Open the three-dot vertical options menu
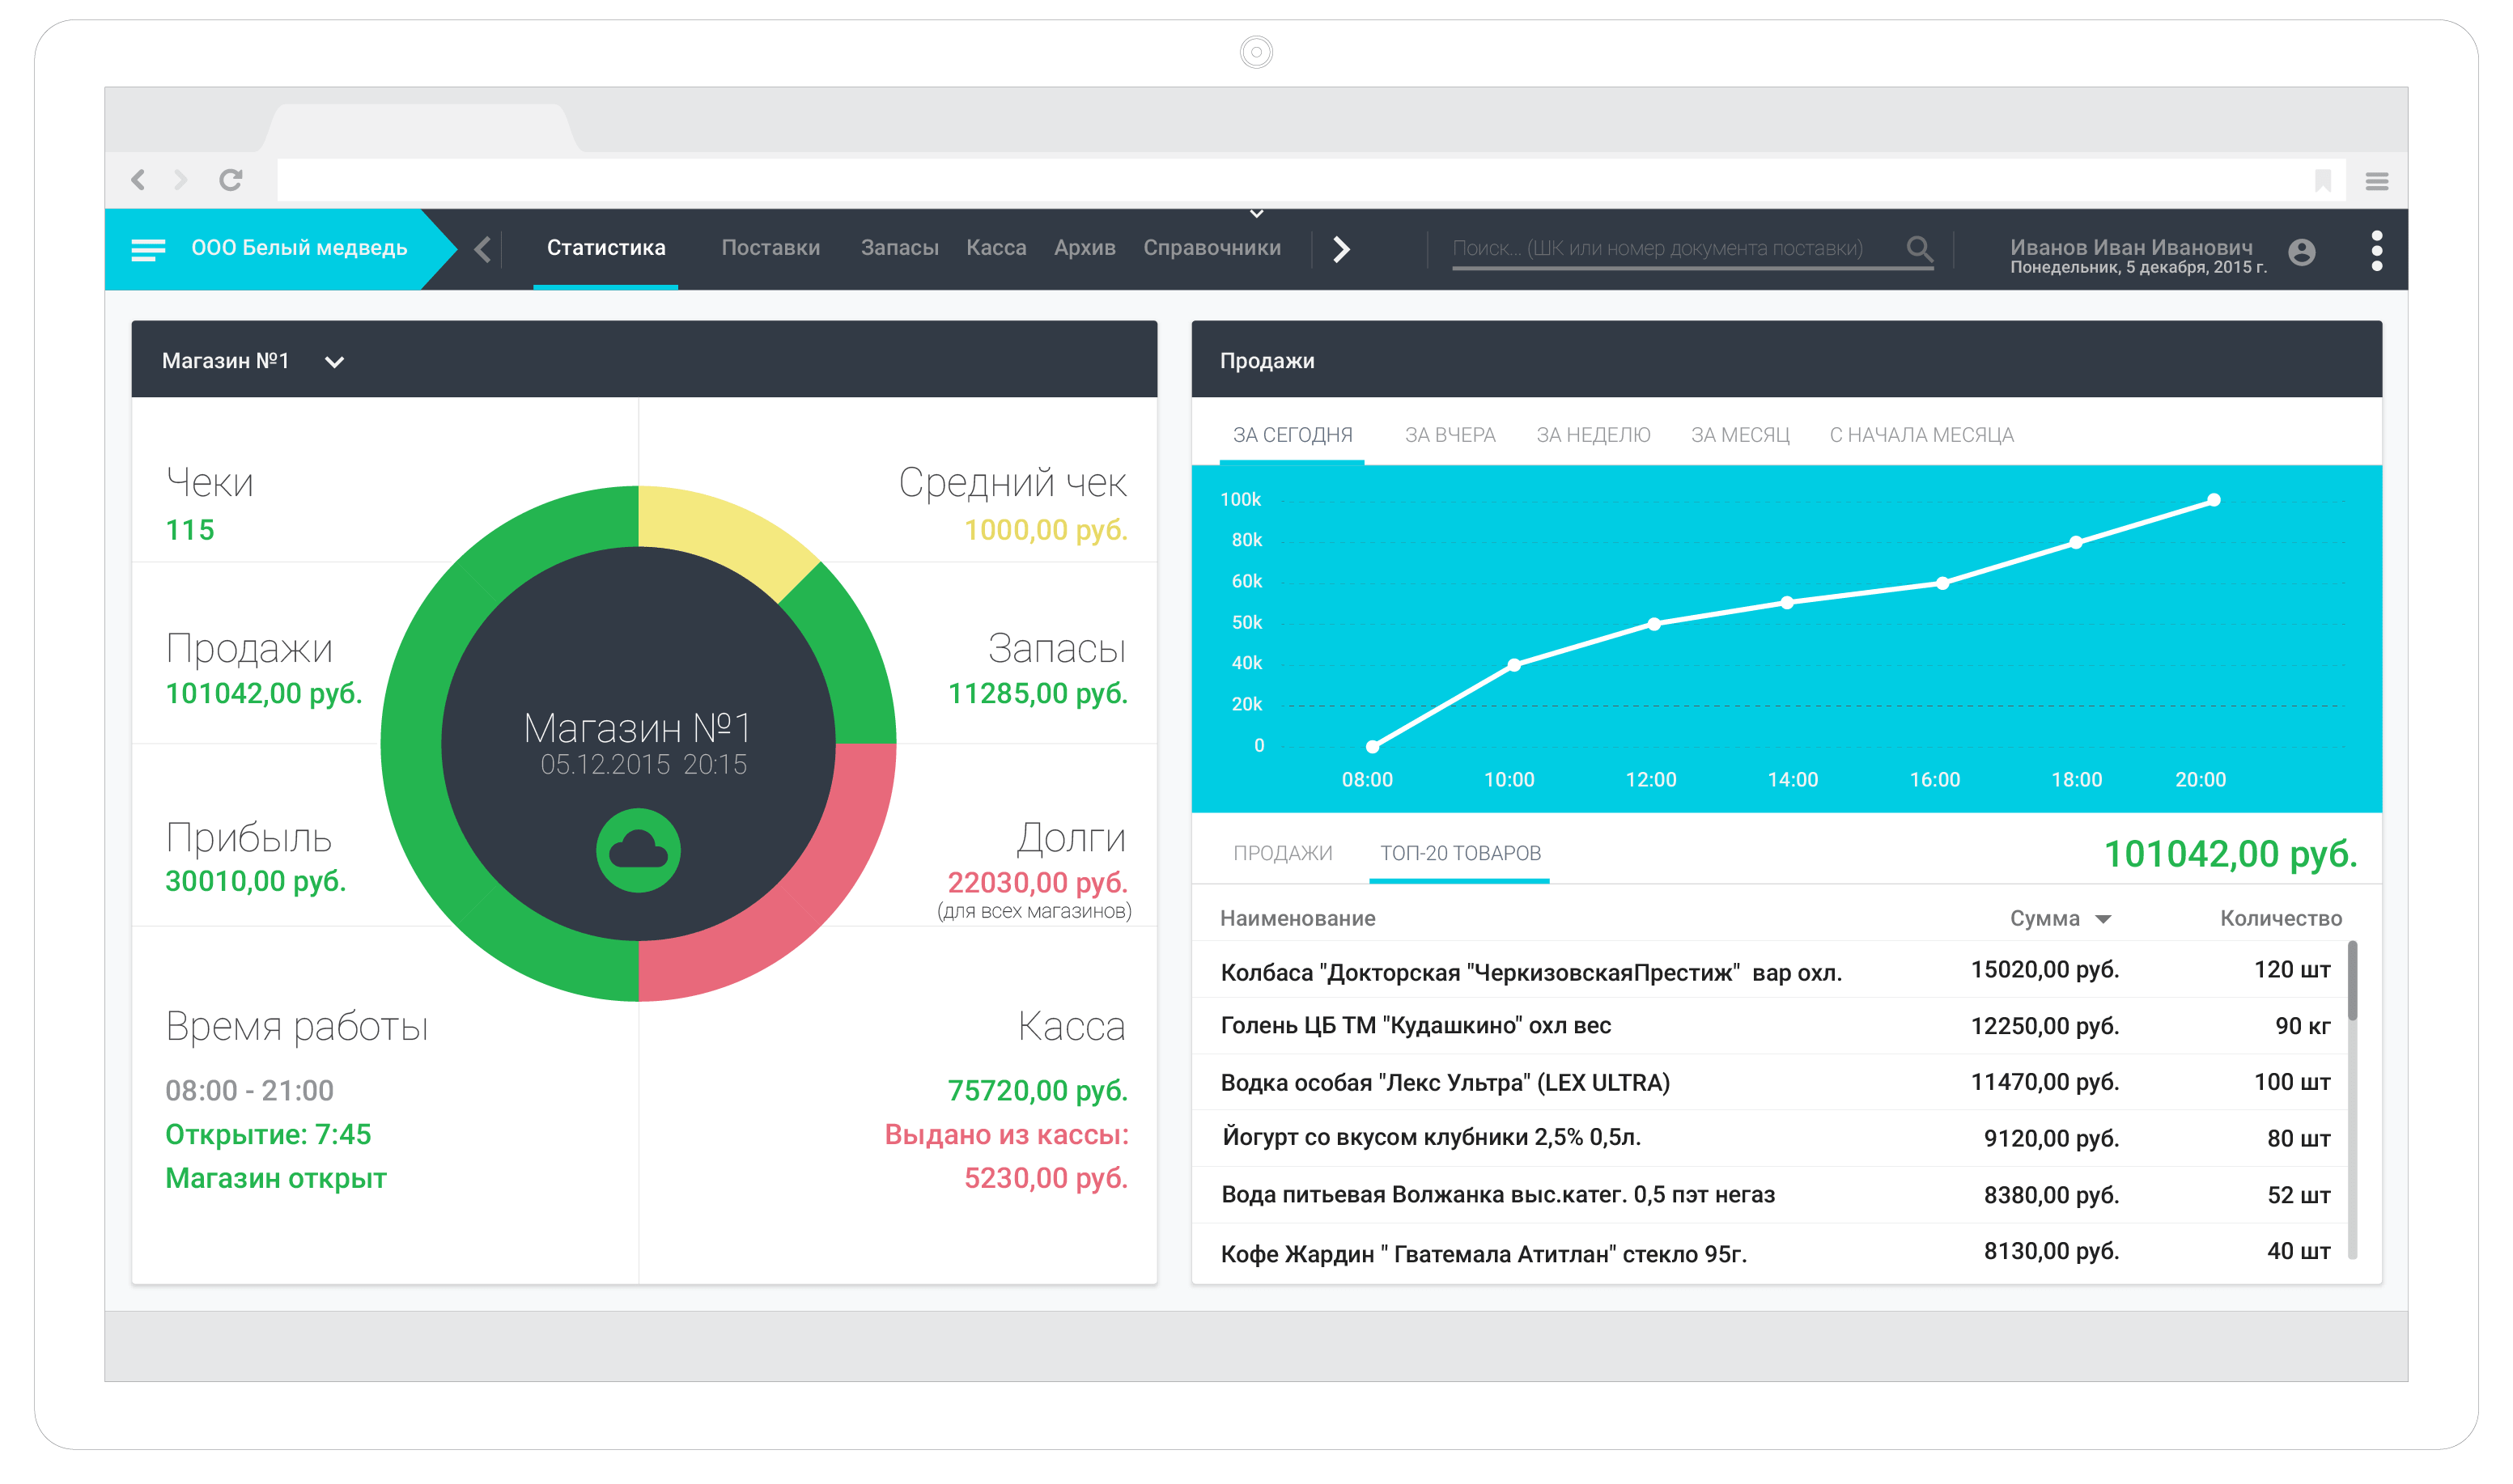Image resolution: width=2513 pixels, height=1484 pixels. tap(2376, 251)
